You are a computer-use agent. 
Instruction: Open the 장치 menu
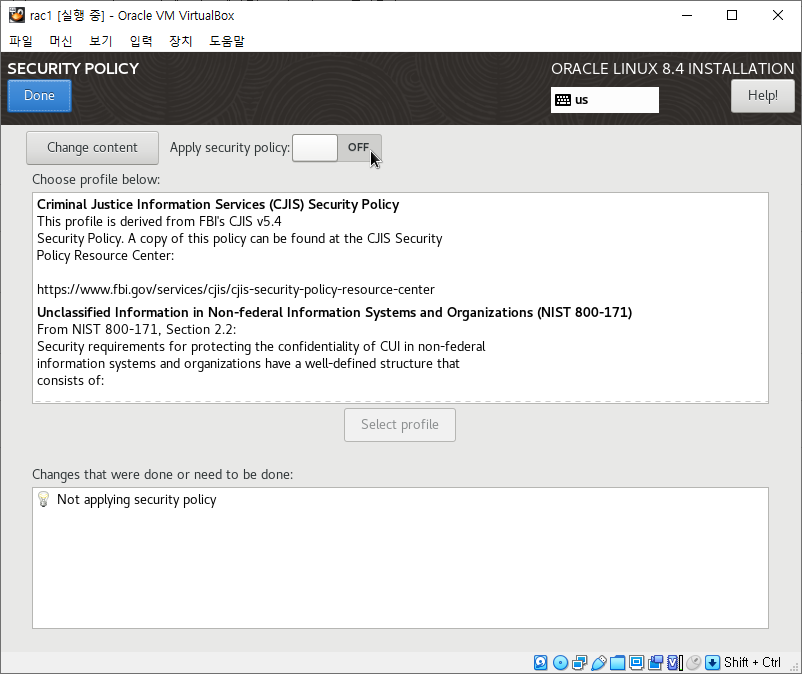click(181, 41)
